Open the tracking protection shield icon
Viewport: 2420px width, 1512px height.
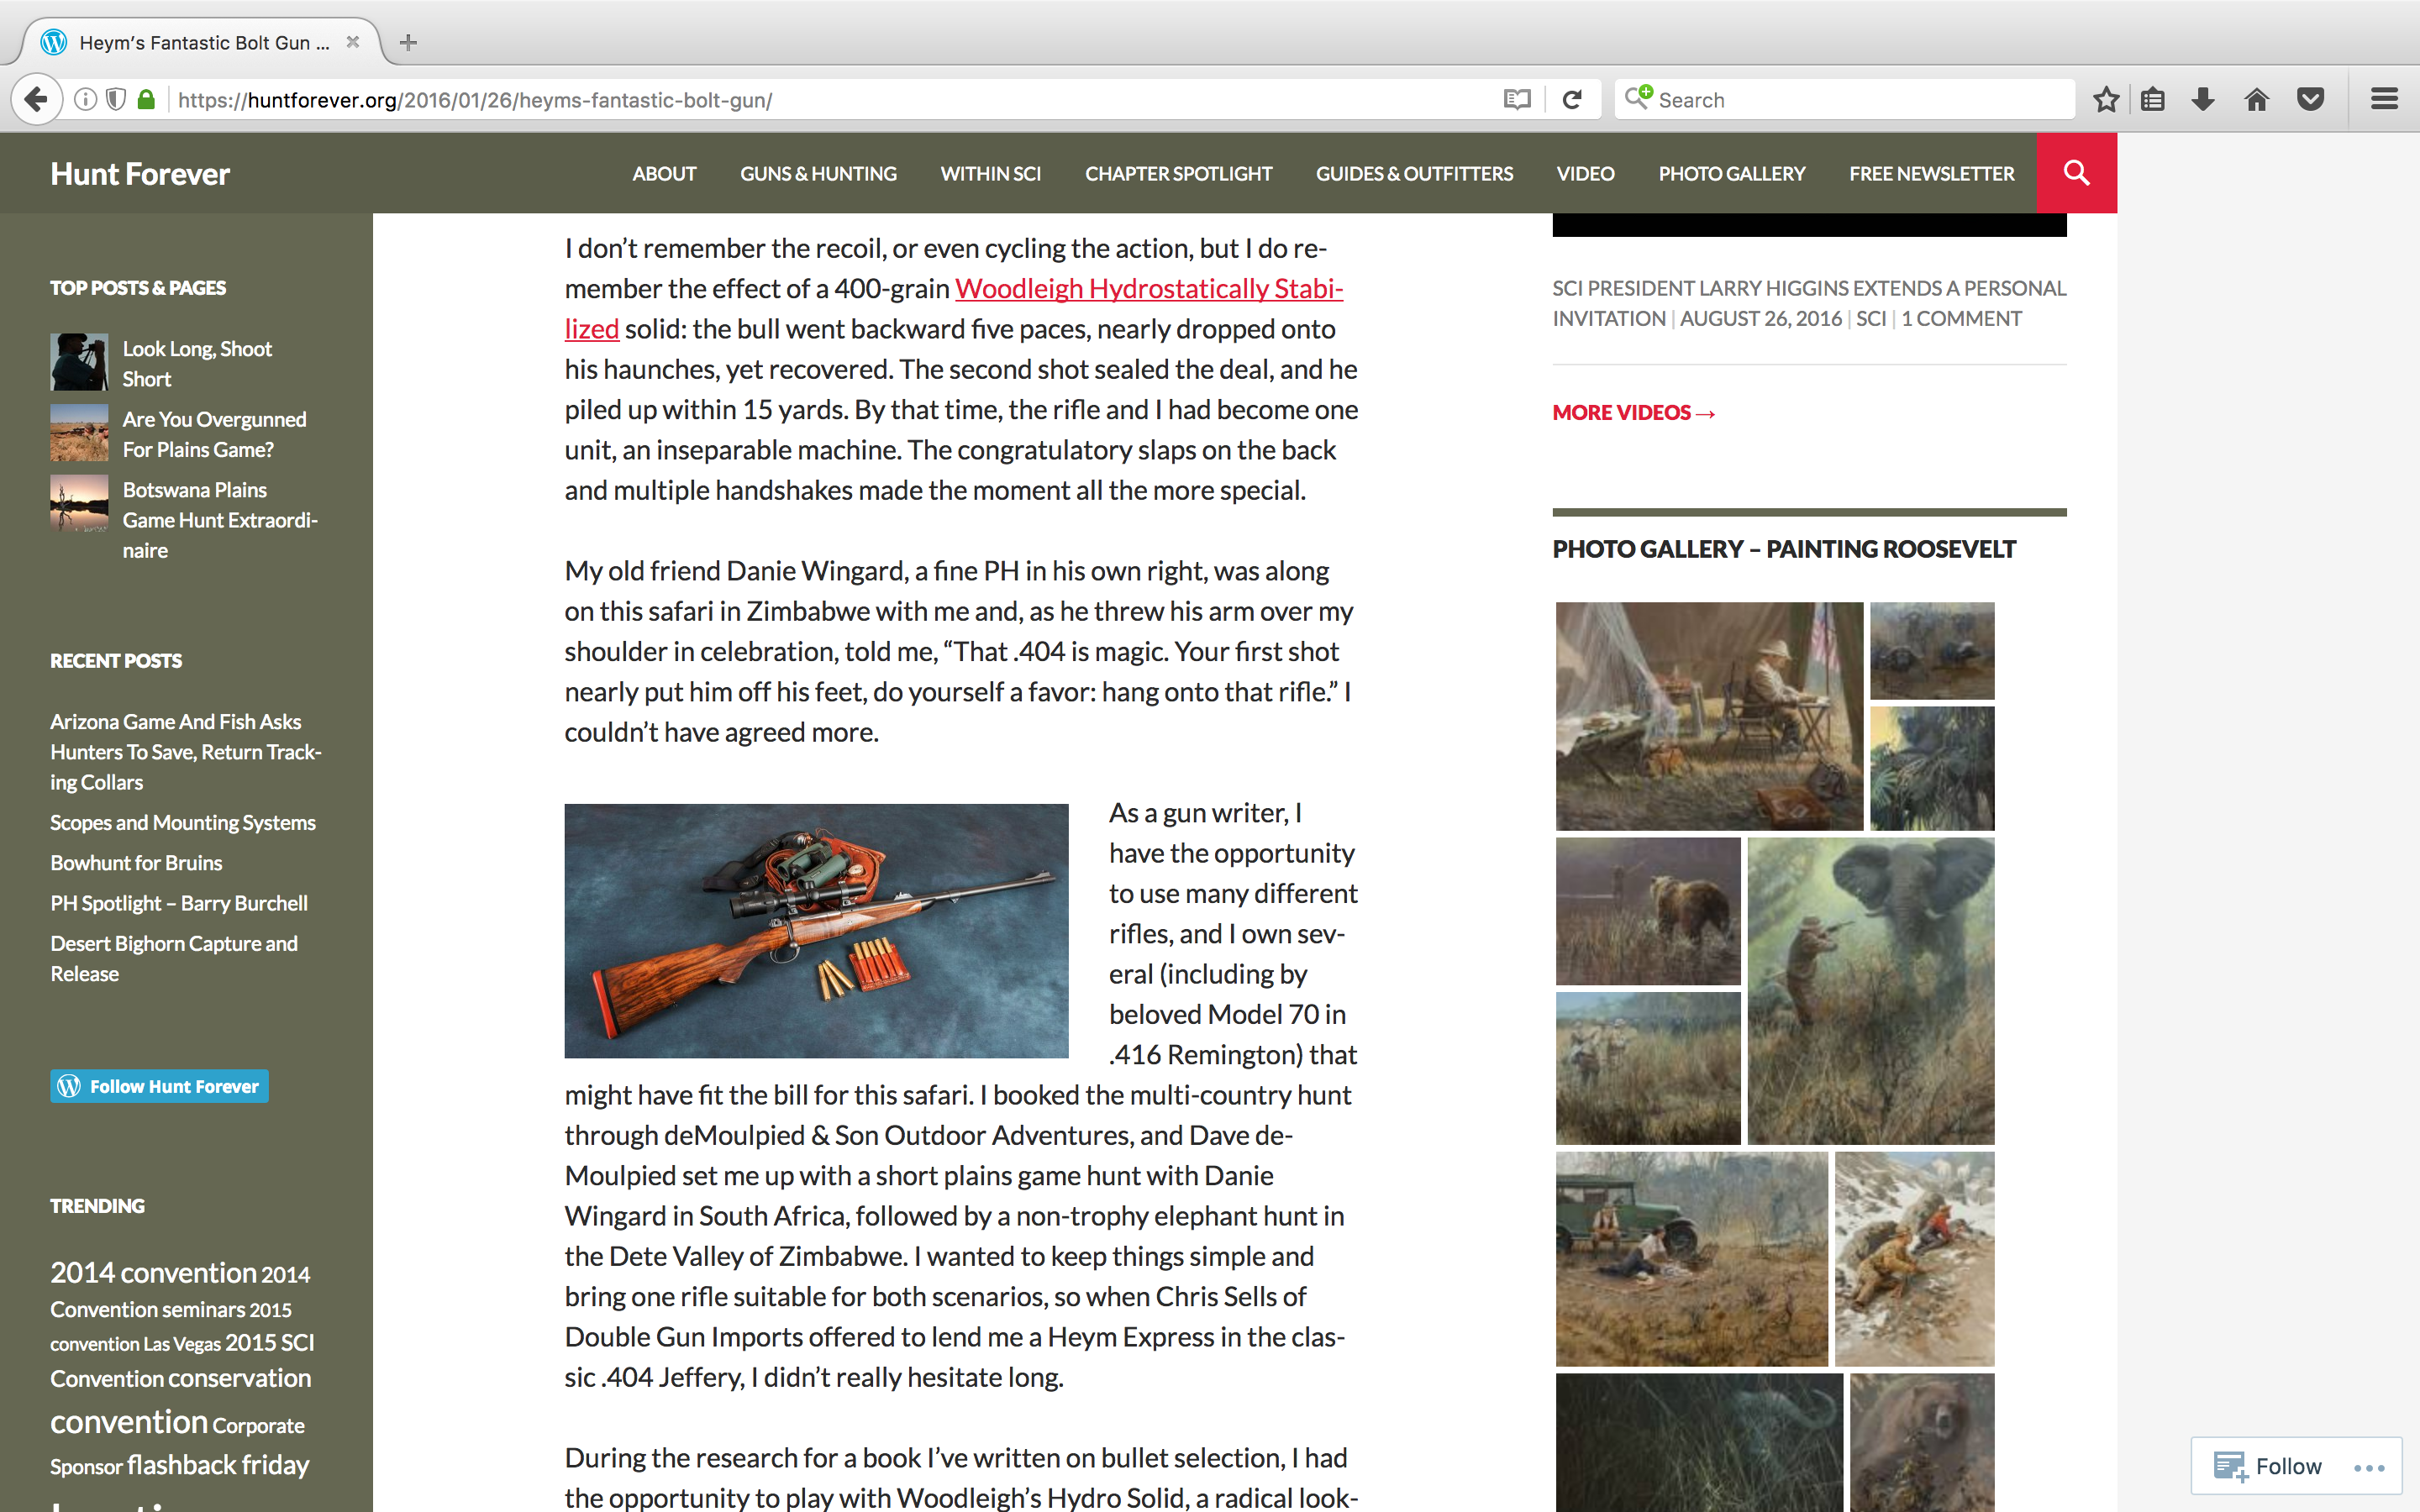click(x=116, y=100)
